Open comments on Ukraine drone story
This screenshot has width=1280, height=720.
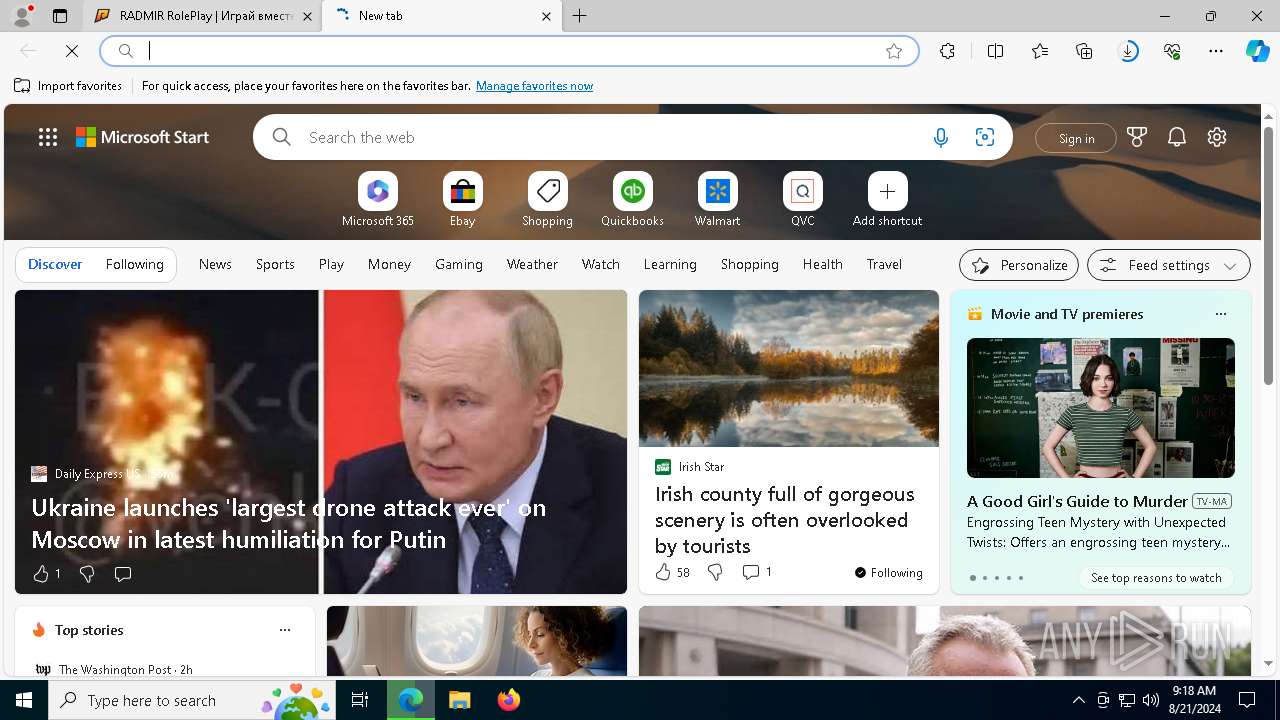click(123, 573)
